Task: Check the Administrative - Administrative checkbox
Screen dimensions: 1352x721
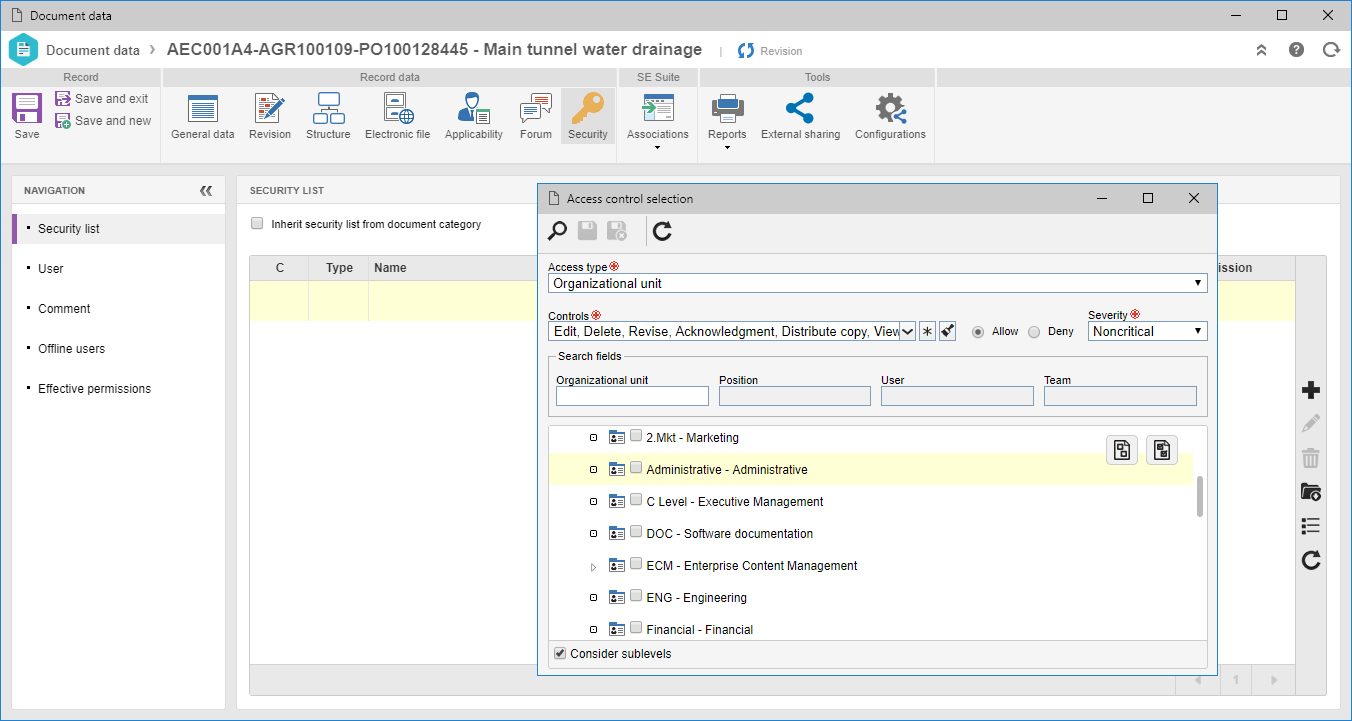Action: click(636, 468)
